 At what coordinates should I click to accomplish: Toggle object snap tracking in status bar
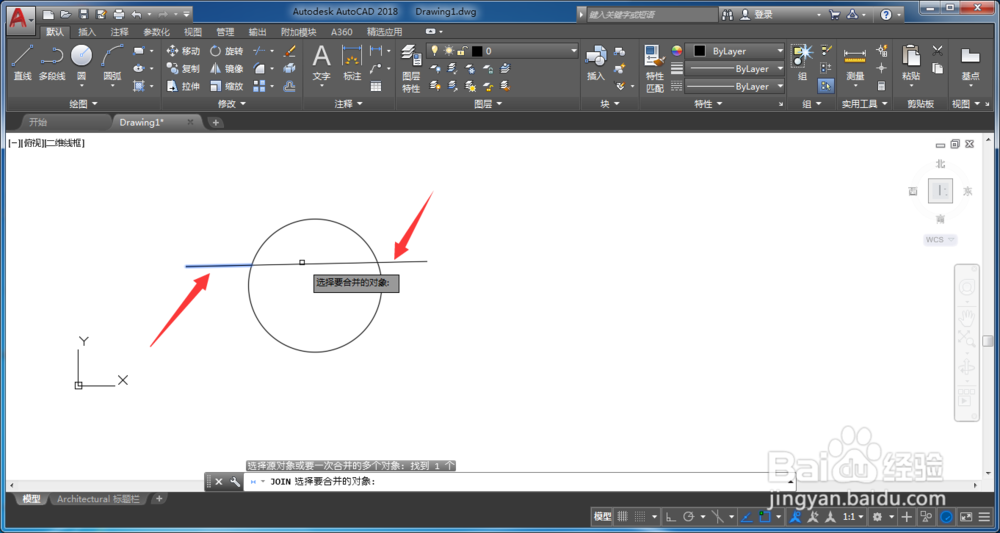[x=746, y=516]
